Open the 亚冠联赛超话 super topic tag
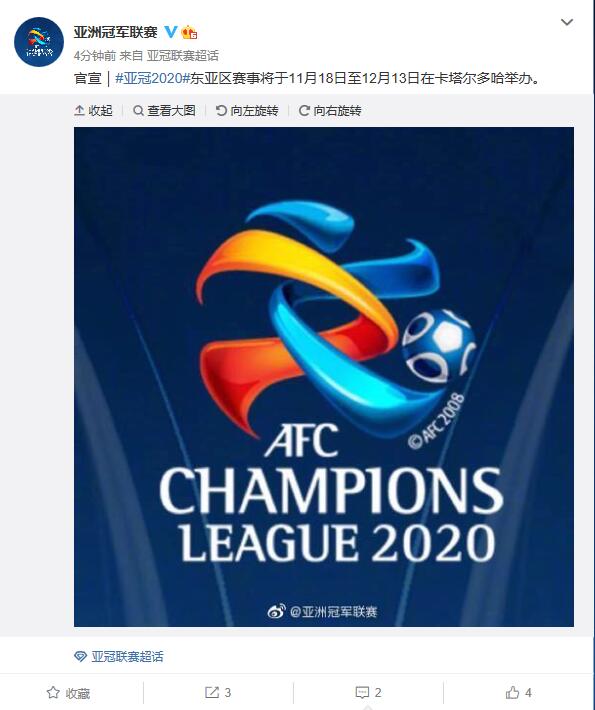Image resolution: width=595 pixels, height=710 pixels. point(127,657)
